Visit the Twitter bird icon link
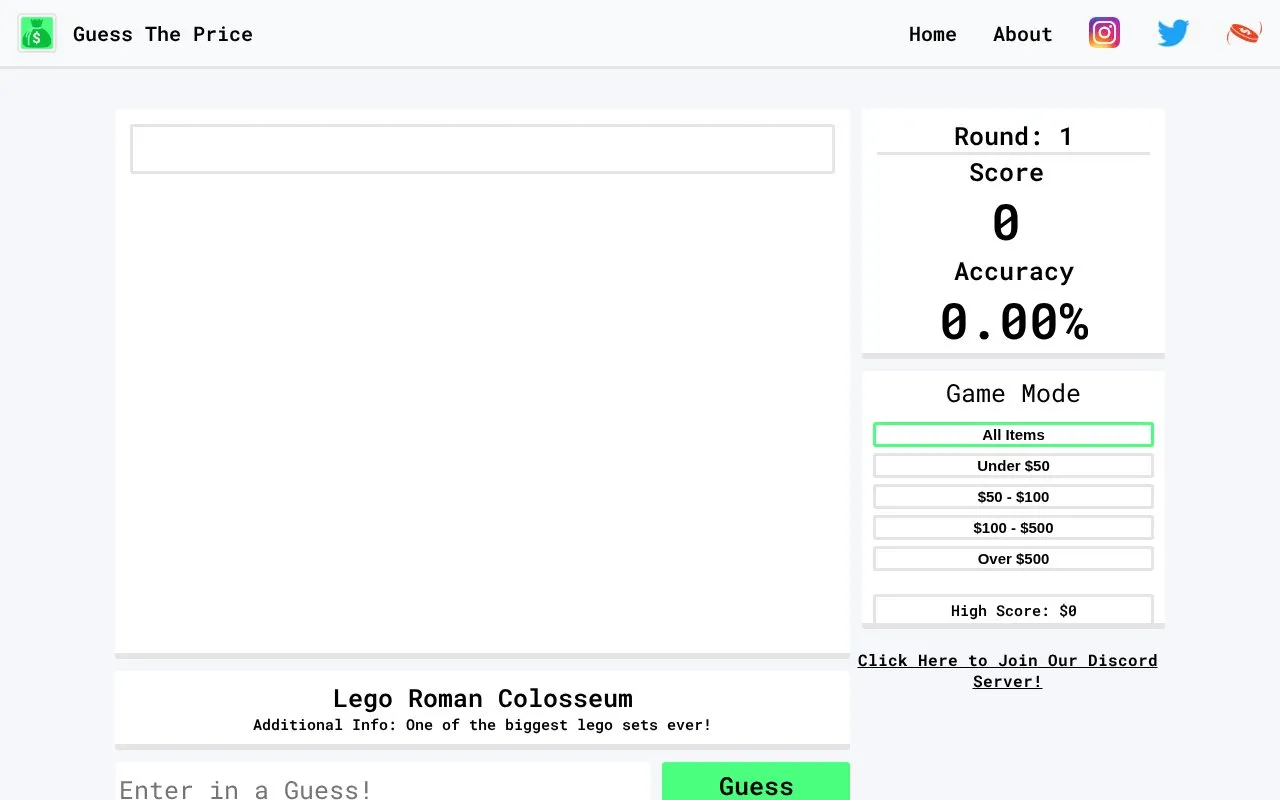The height and width of the screenshot is (800, 1280). point(1173,33)
